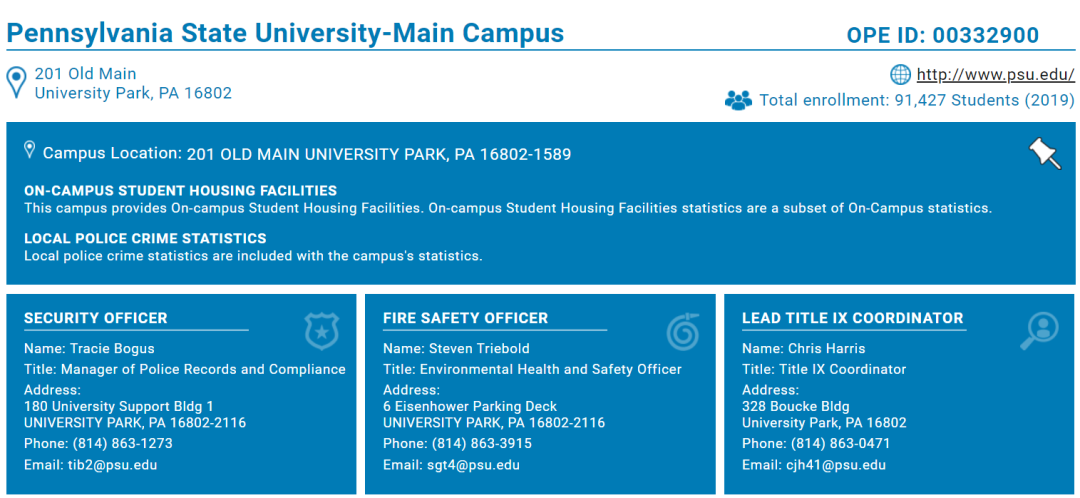This screenshot has width=1080, height=498.
Task: Select the Pennsylvania State University-Main Campus title
Action: 285,33
